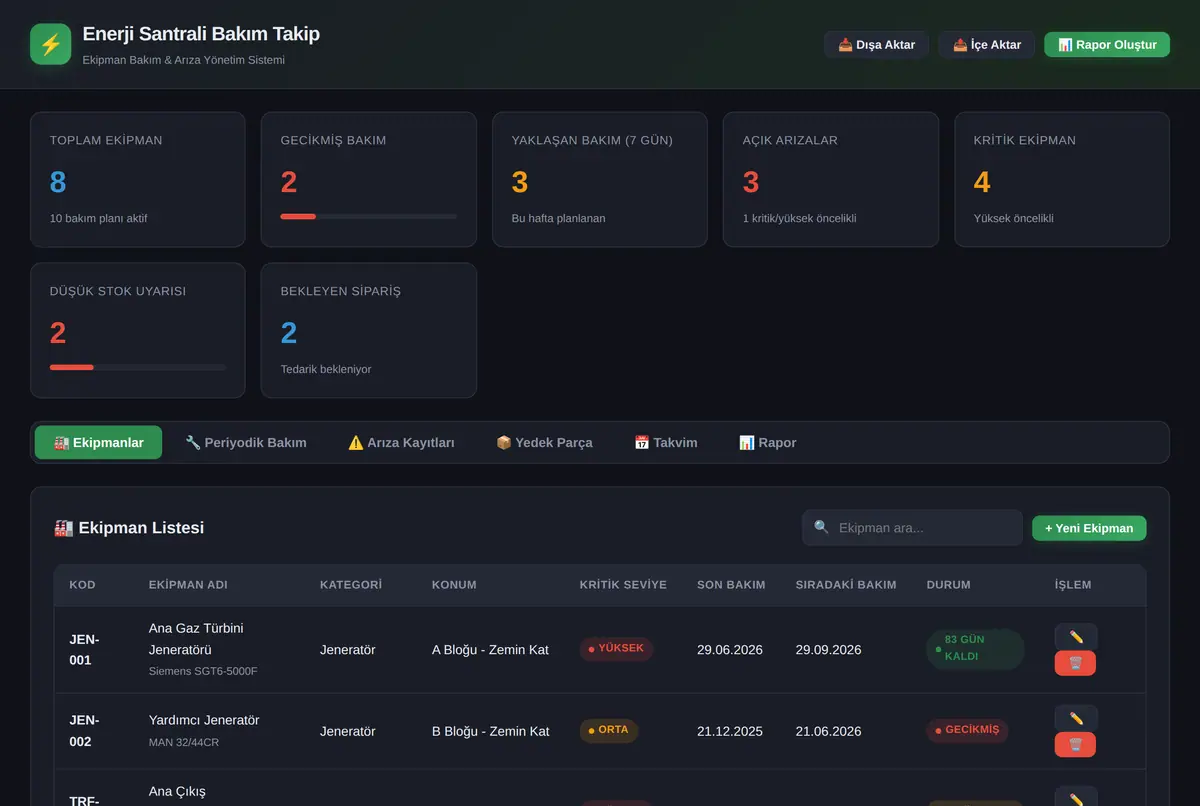Click the Ana Gaz Türbini Jeneratörü name
This screenshot has height=806, width=1200.
coord(196,638)
